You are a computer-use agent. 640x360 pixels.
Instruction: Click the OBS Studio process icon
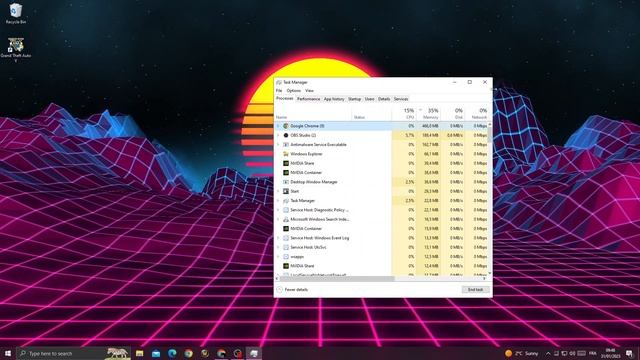[286, 135]
